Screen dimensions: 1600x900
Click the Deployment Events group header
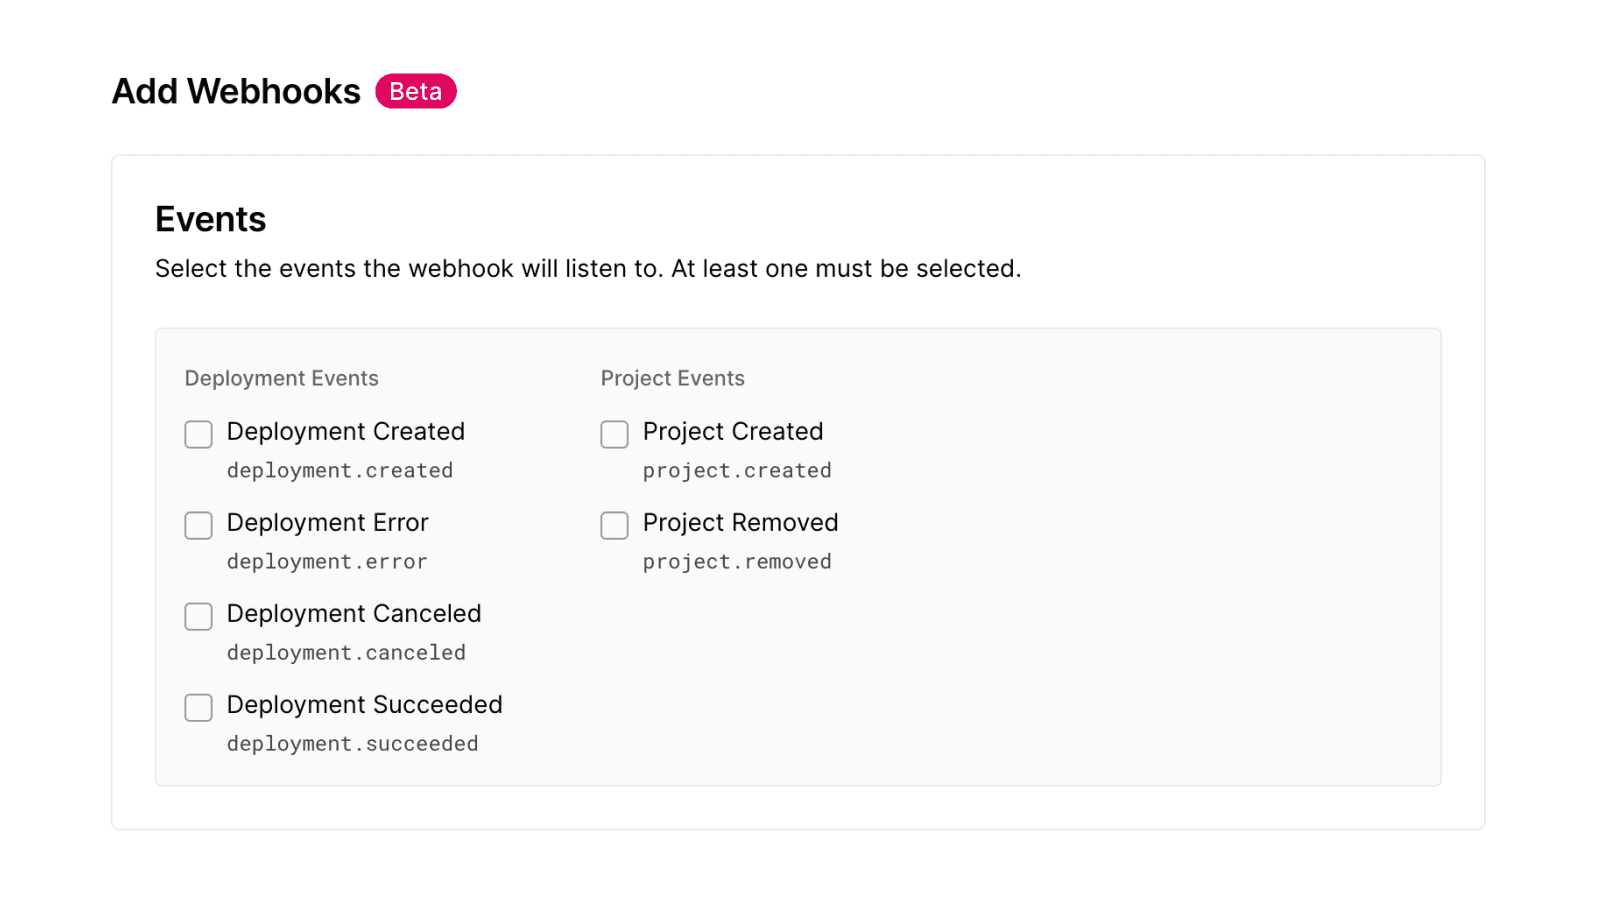[x=281, y=378]
